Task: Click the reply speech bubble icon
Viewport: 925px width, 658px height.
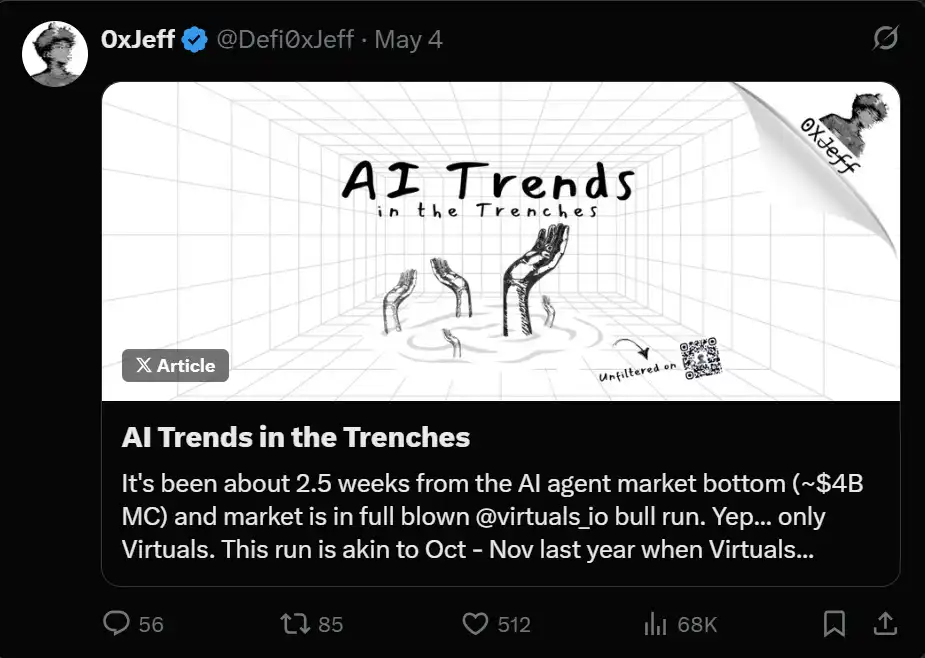Action: click(117, 624)
